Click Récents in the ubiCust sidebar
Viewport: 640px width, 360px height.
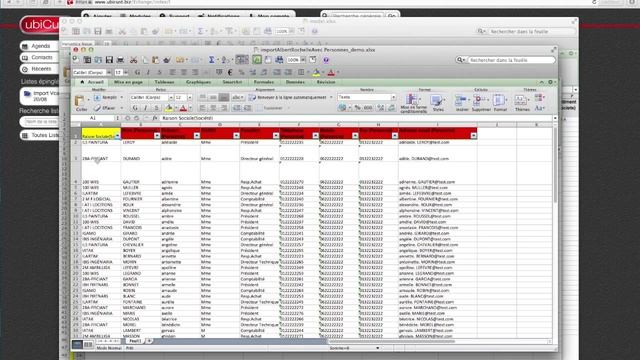40,69
